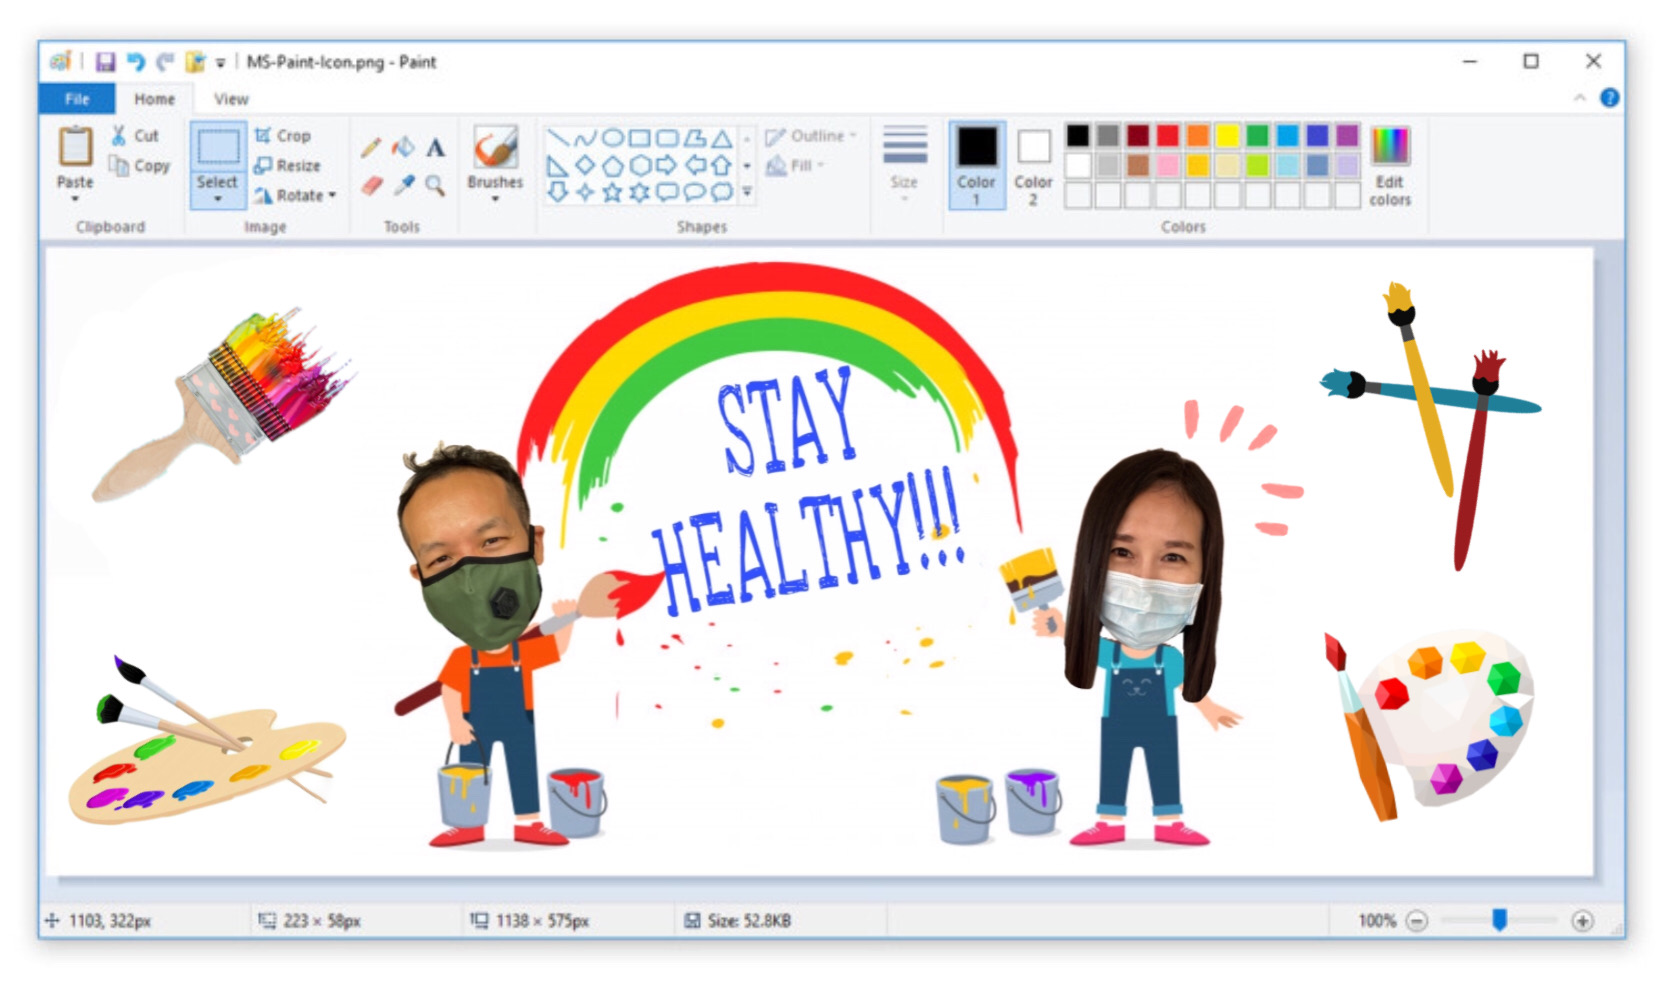Select the Five-point star shape
Screen dimensions: 1668x990
coord(612,192)
